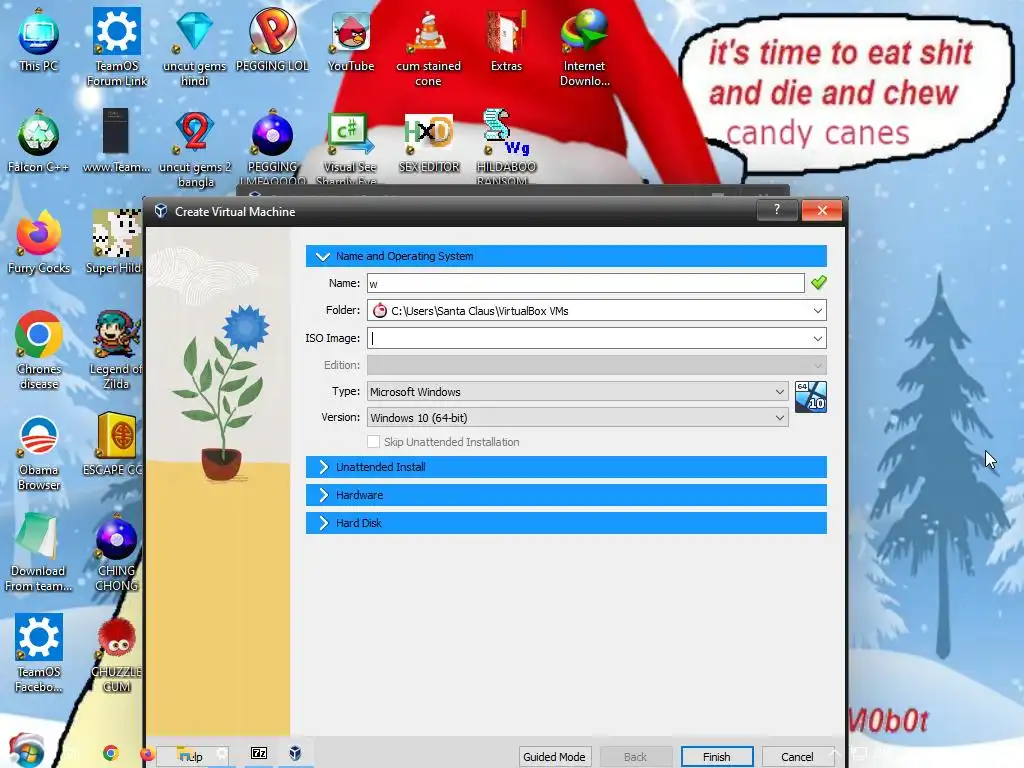Launch the Obama Browser shortcut
This screenshot has height=768, width=1024.
pyautogui.click(x=39, y=452)
